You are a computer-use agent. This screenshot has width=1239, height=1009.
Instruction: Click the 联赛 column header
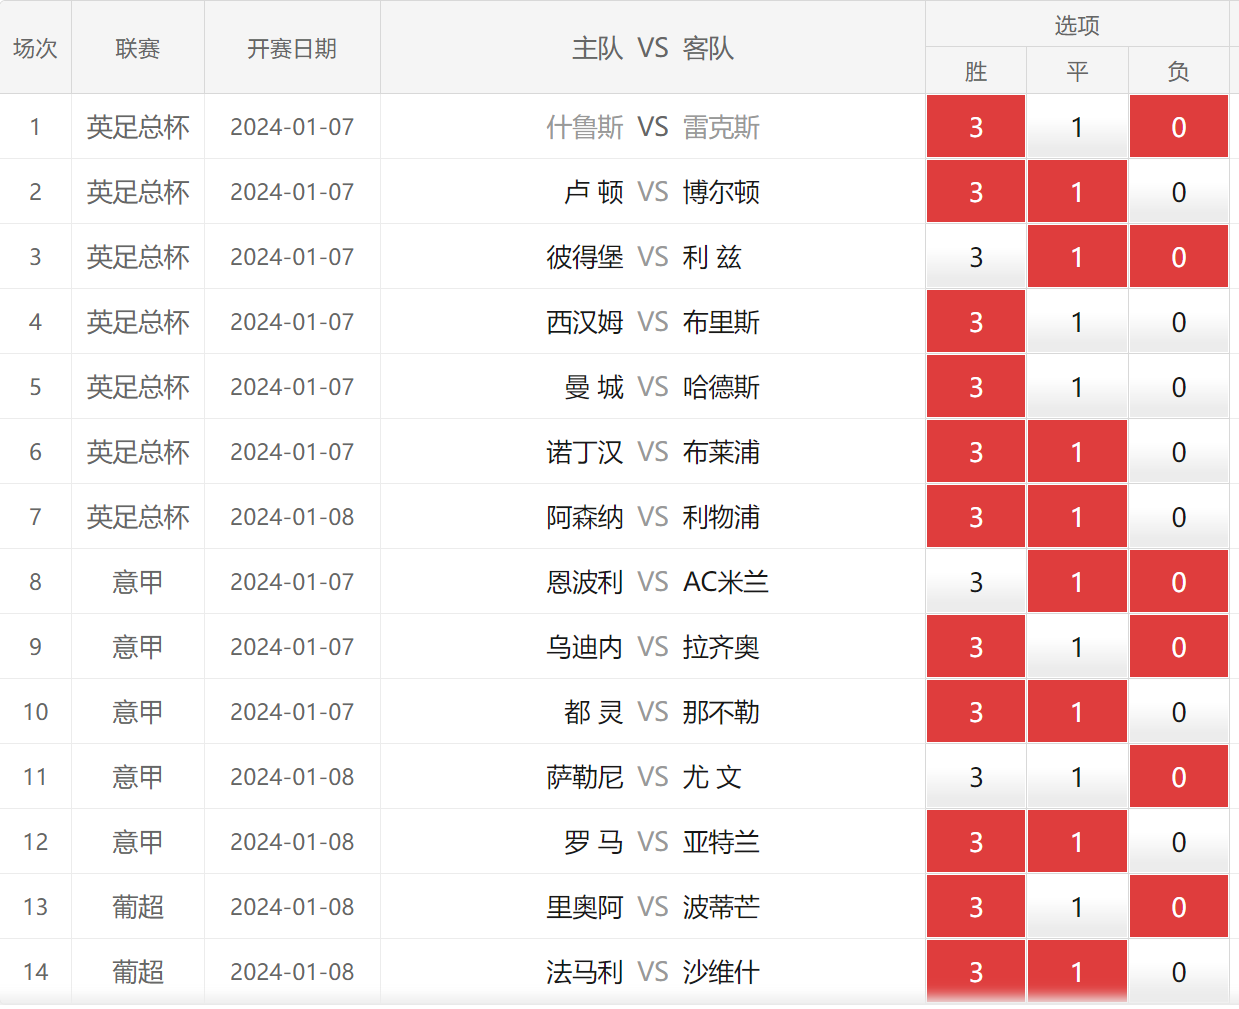point(138,48)
